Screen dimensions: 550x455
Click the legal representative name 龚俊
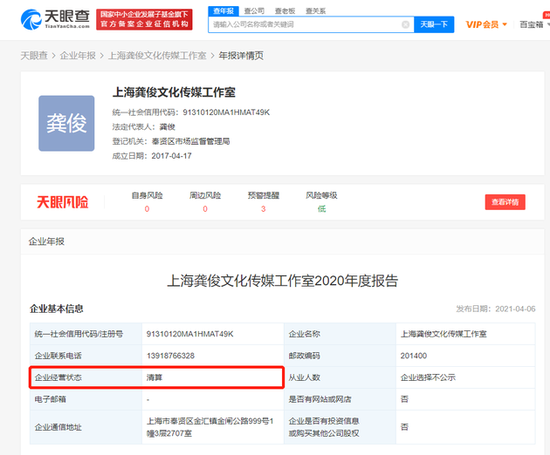(x=167, y=127)
